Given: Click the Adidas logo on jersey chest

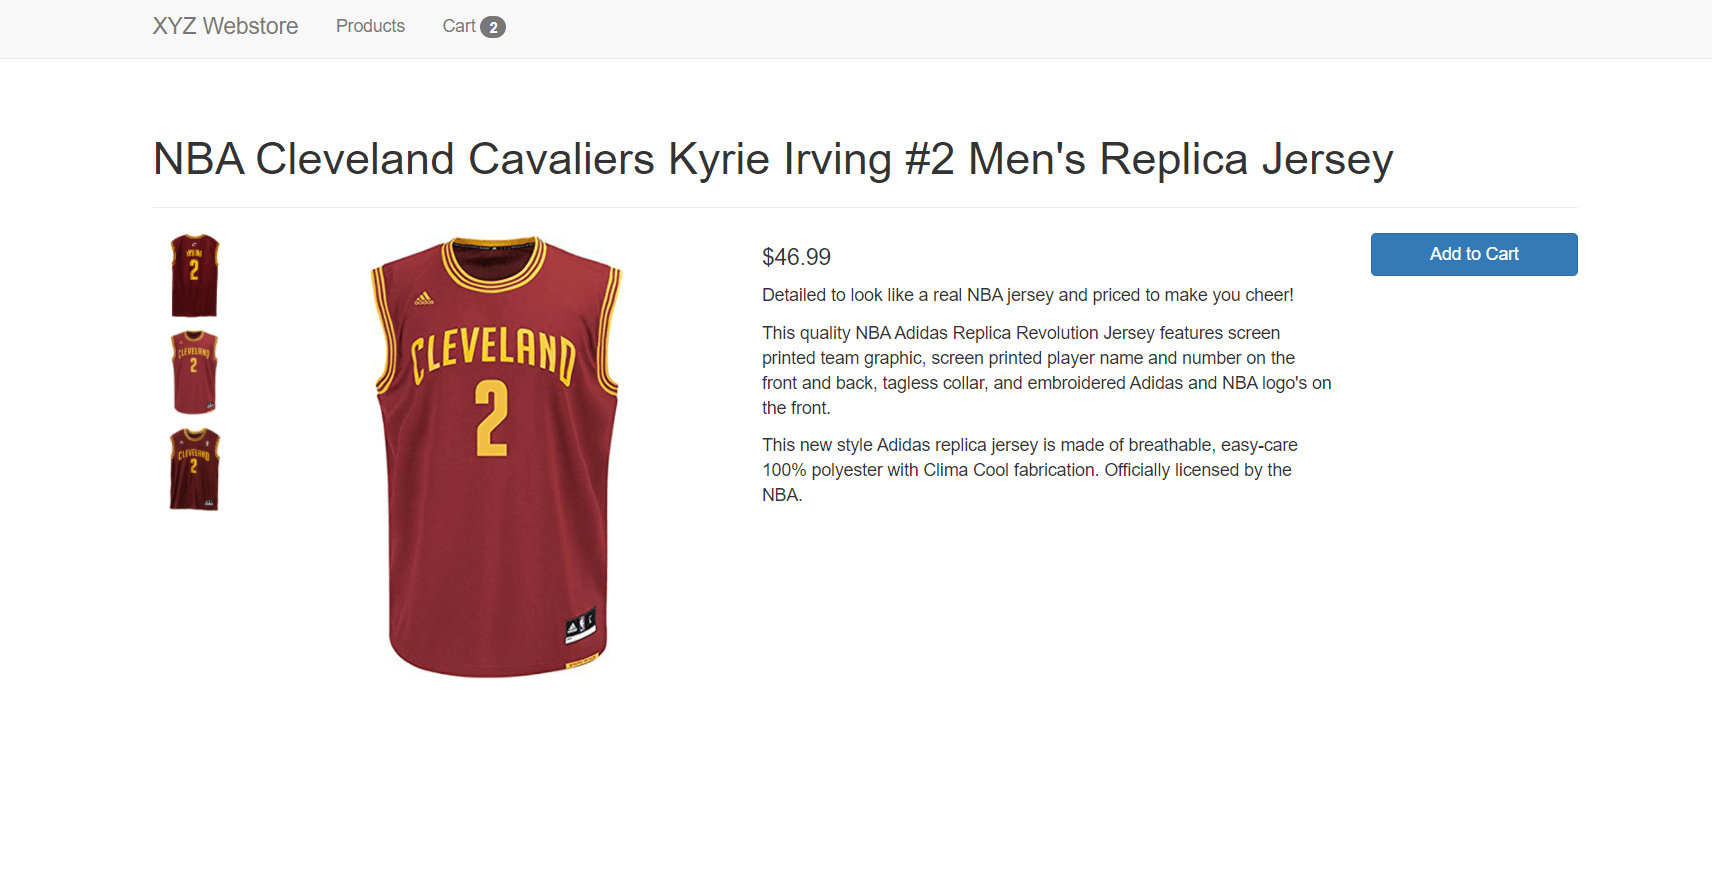Looking at the screenshot, I should (424, 298).
